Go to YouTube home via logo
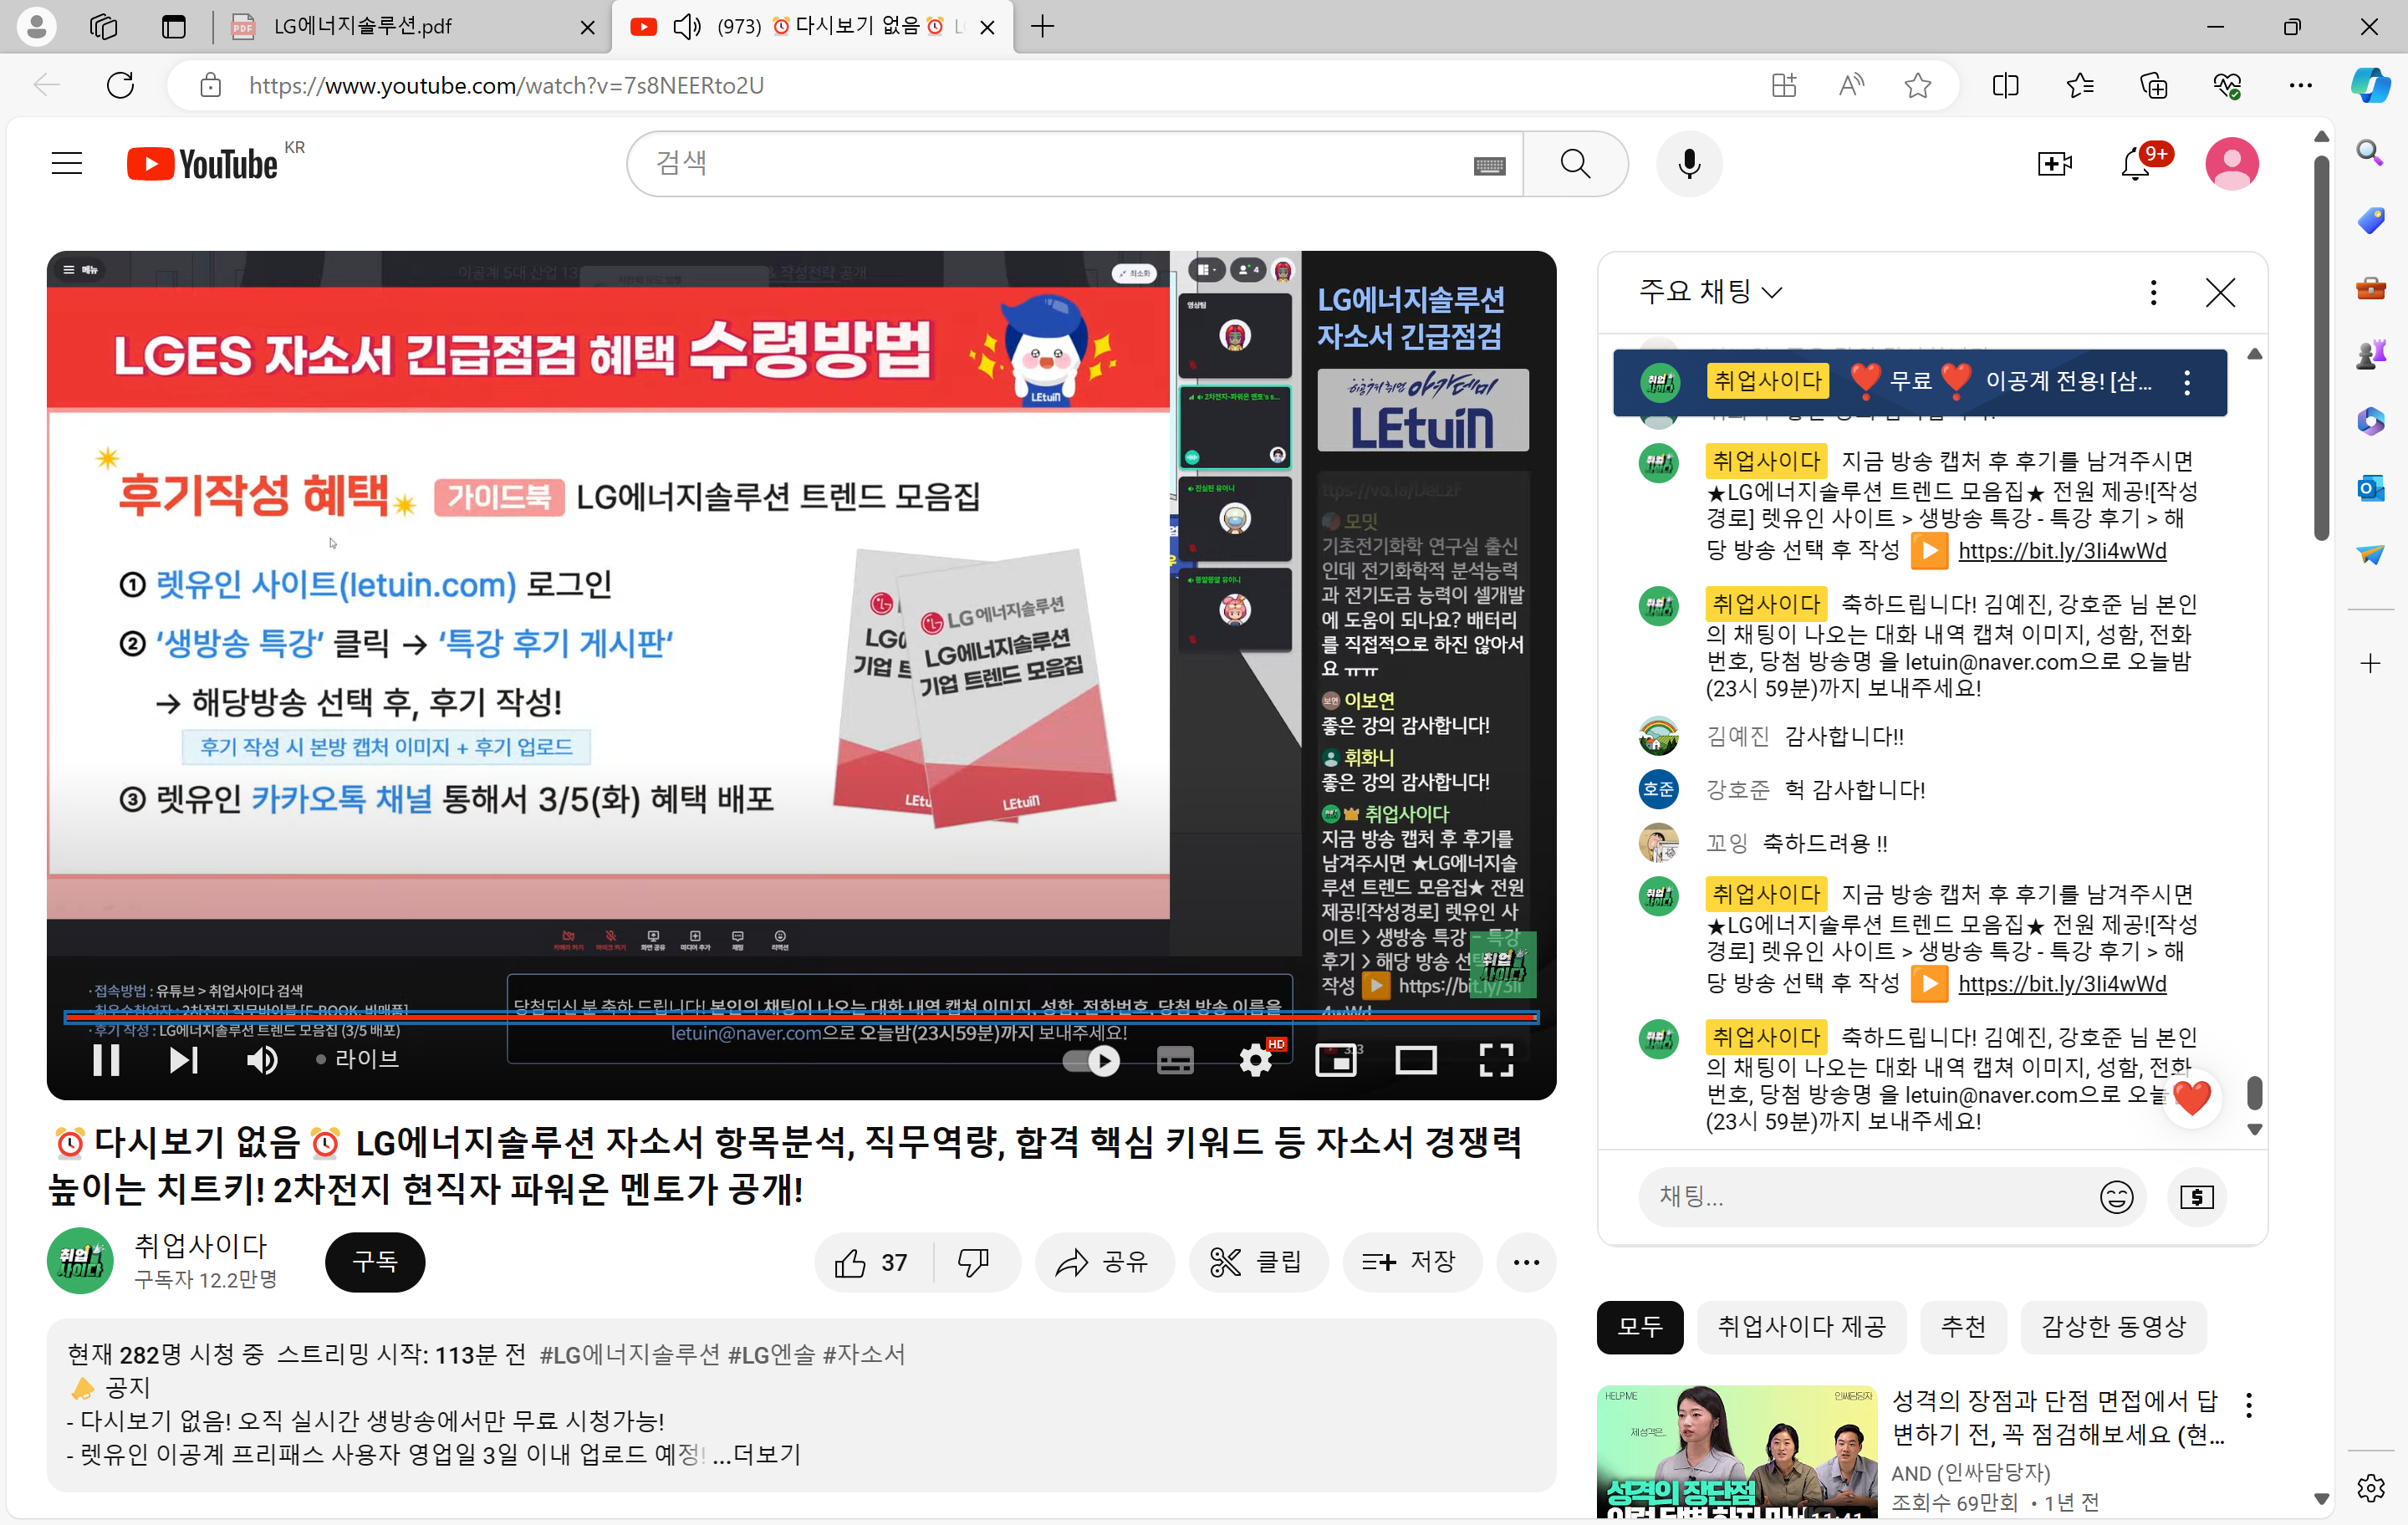This screenshot has height=1525, width=2408. coord(203,164)
